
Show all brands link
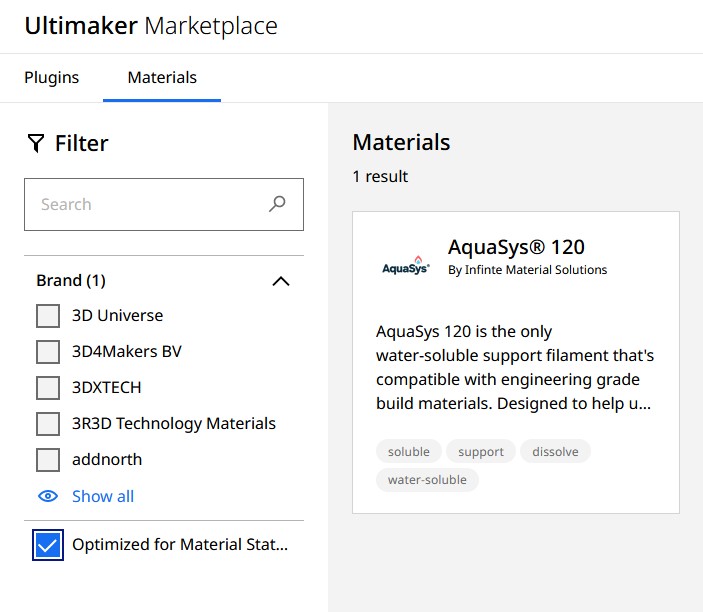(x=103, y=496)
